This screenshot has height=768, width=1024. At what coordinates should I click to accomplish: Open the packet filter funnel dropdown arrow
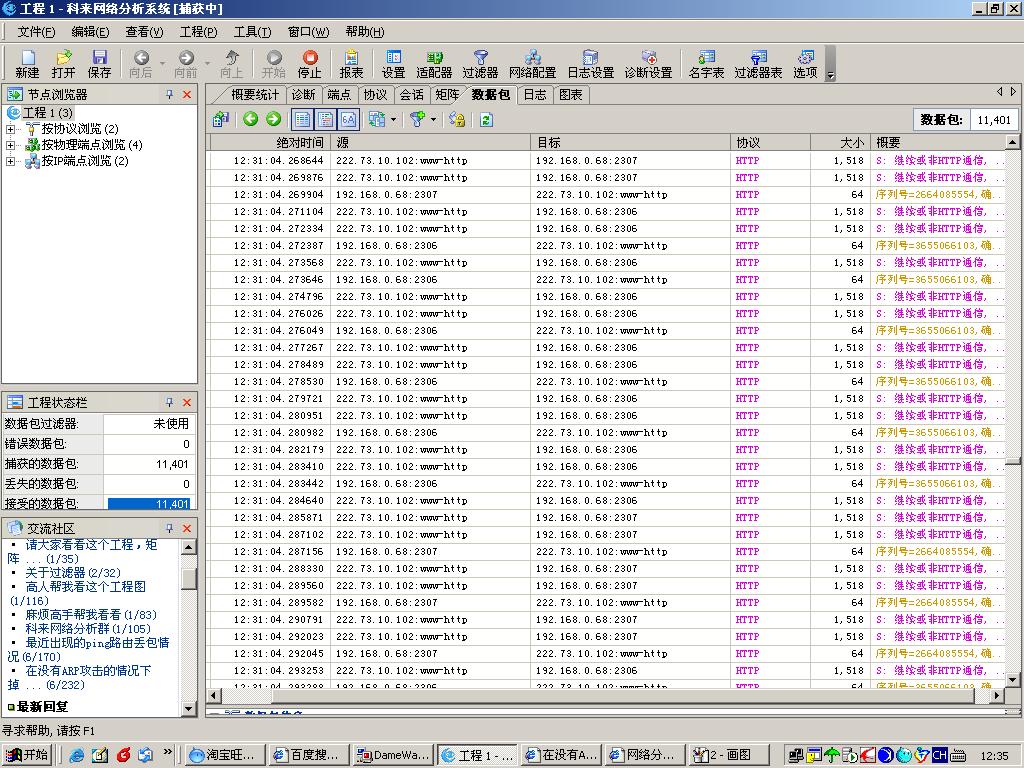(433, 120)
